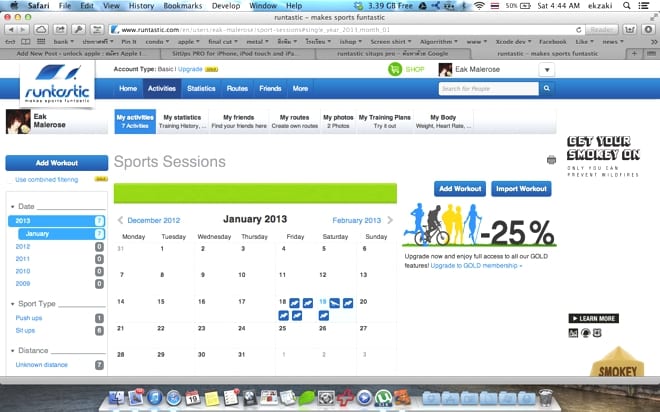Screen dimensions: 660x412
Task: Tick the Use combined filtering checkbox
Action: 10,180
